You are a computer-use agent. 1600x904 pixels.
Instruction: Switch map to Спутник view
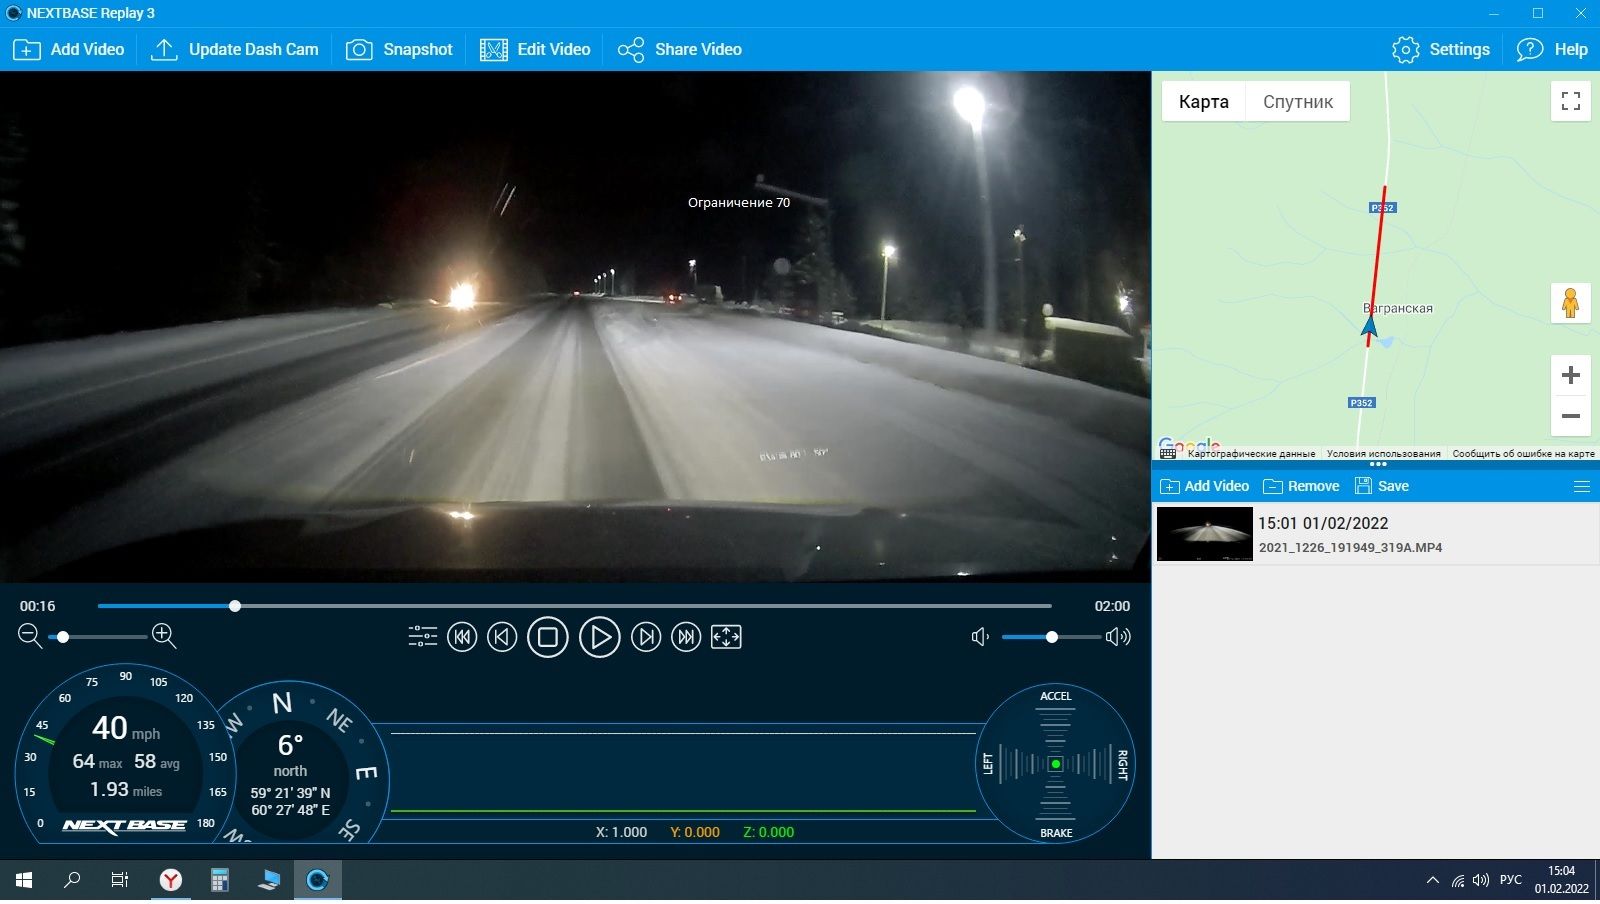point(1297,102)
